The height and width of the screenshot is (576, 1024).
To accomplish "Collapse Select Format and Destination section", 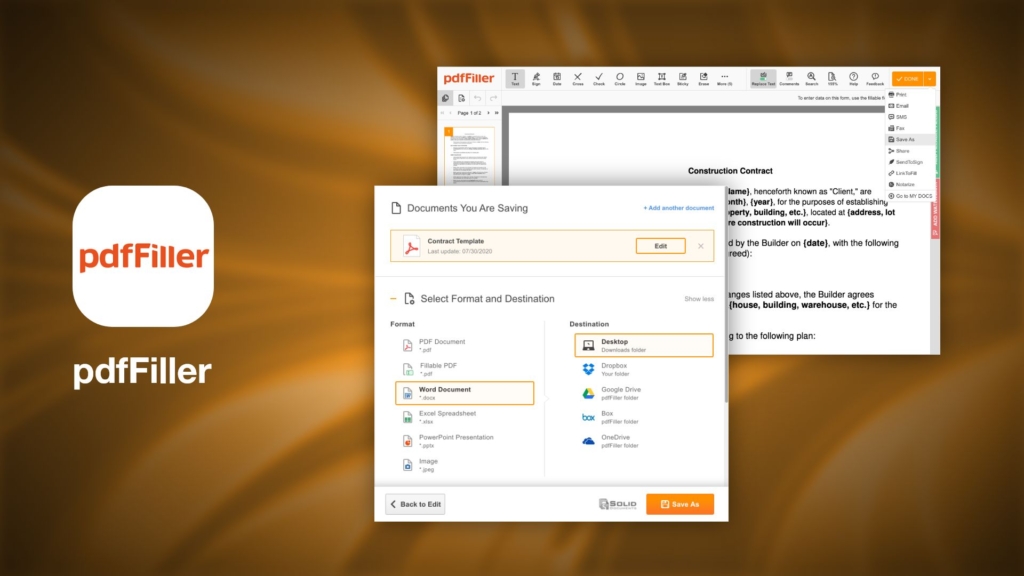I will (393, 298).
